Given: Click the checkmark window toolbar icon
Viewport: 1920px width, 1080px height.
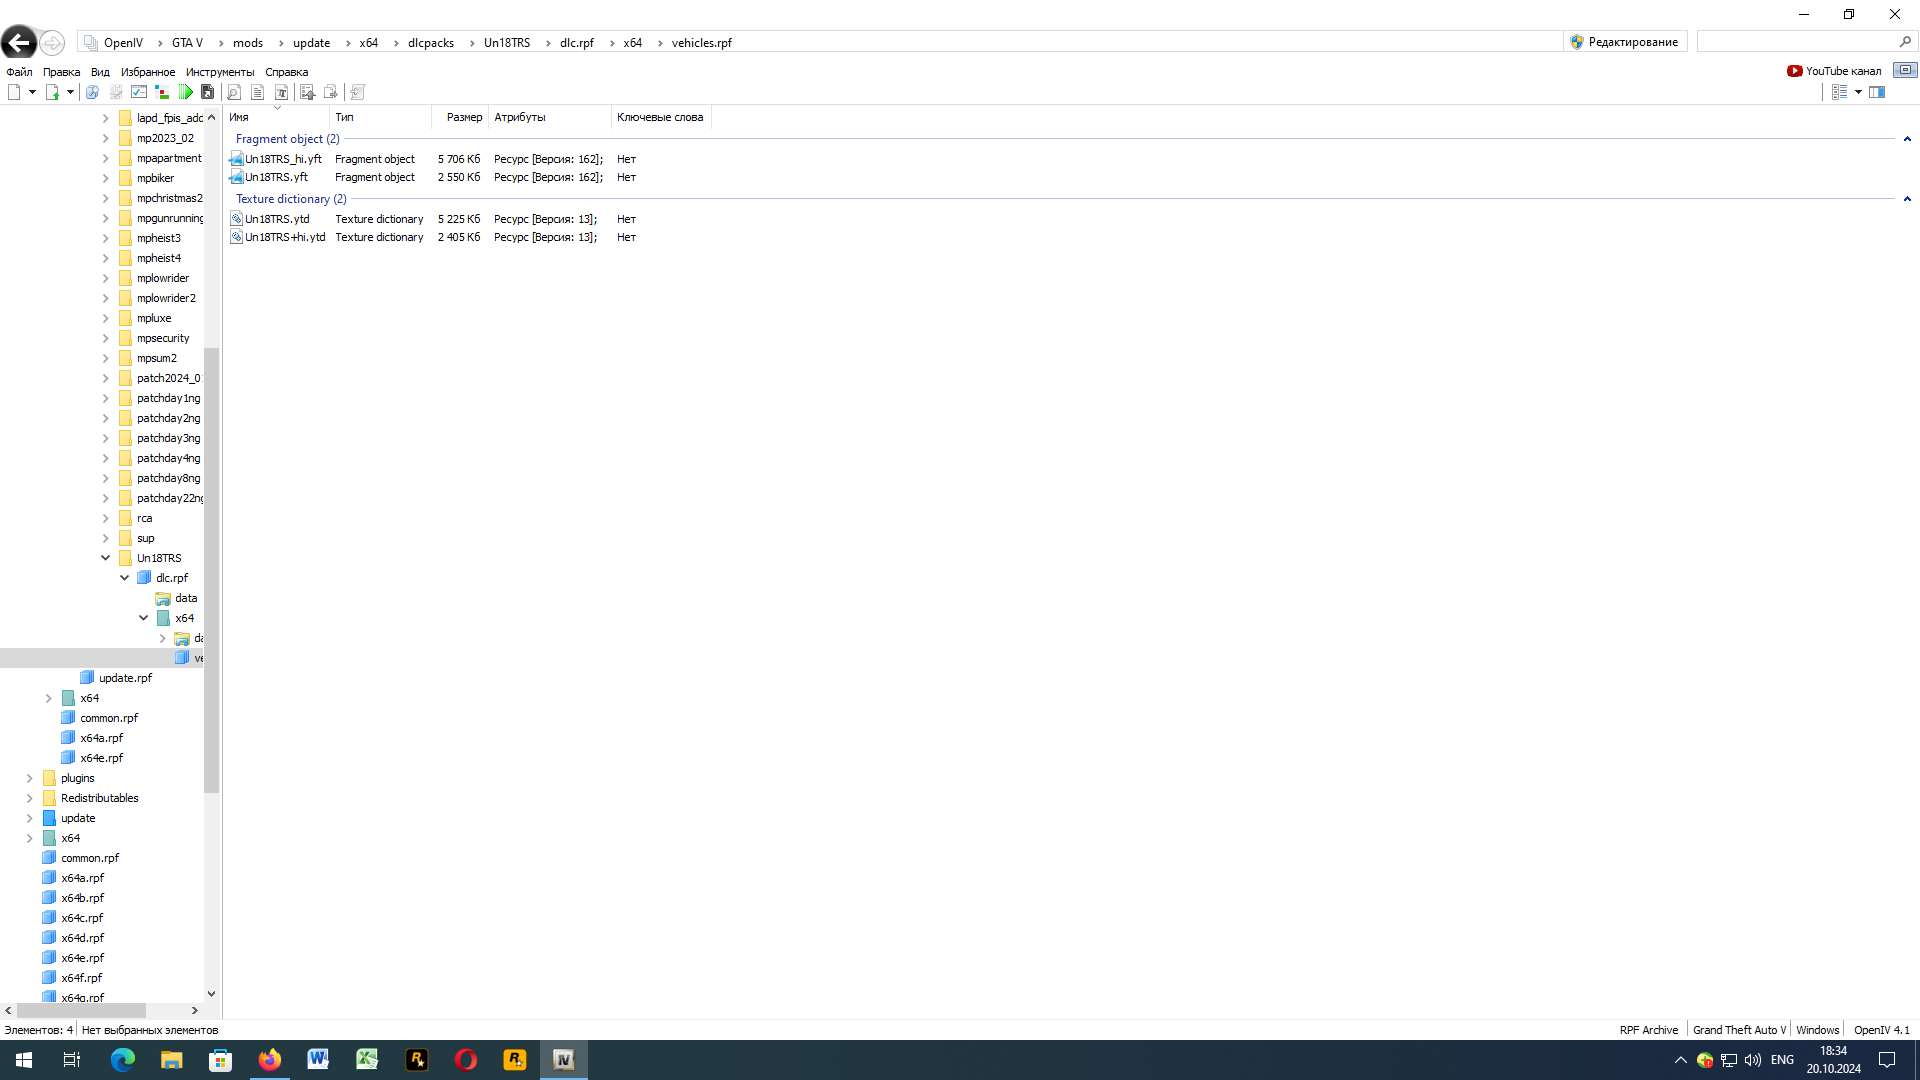Looking at the screenshot, I should (x=139, y=92).
